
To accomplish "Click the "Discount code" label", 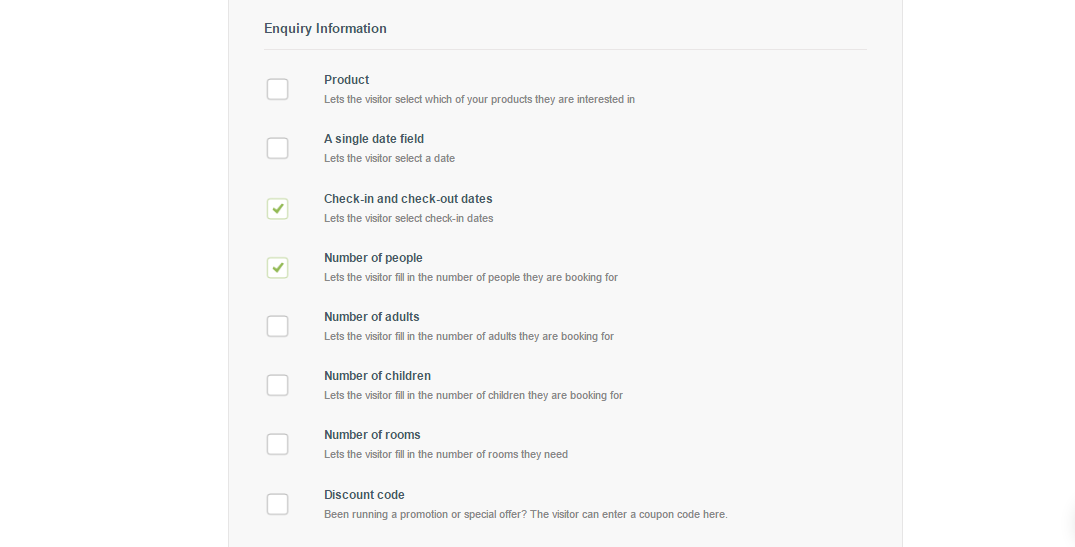I will pos(364,495).
